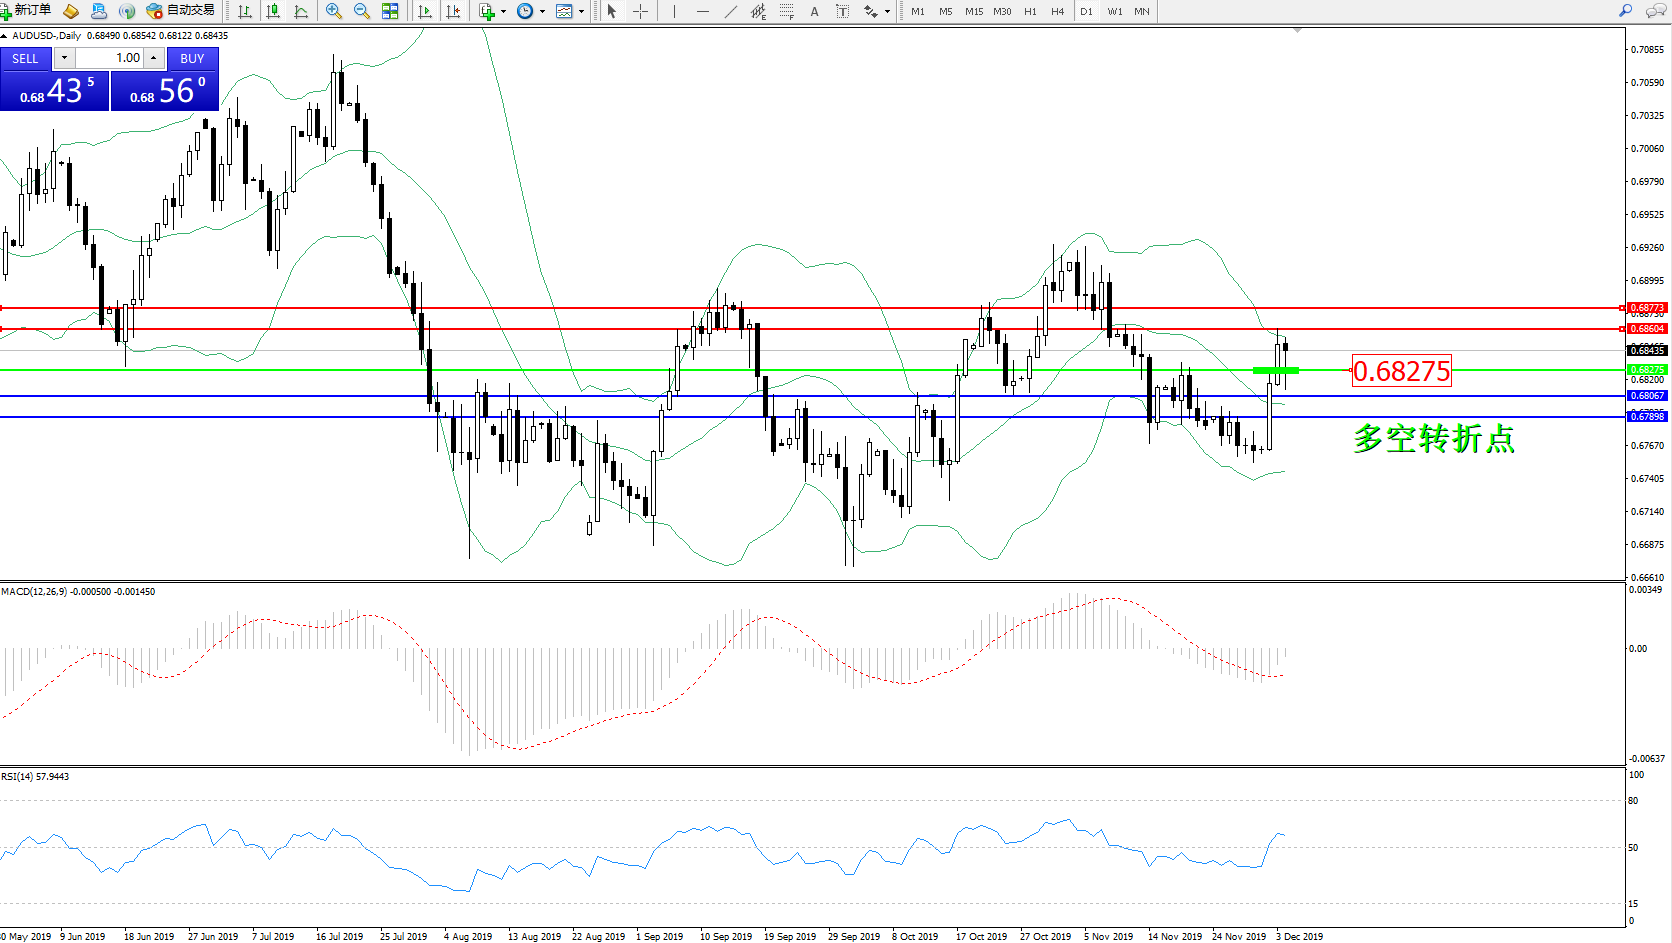
Task: Toggle auto trading (自动交易) button
Action: [181, 11]
